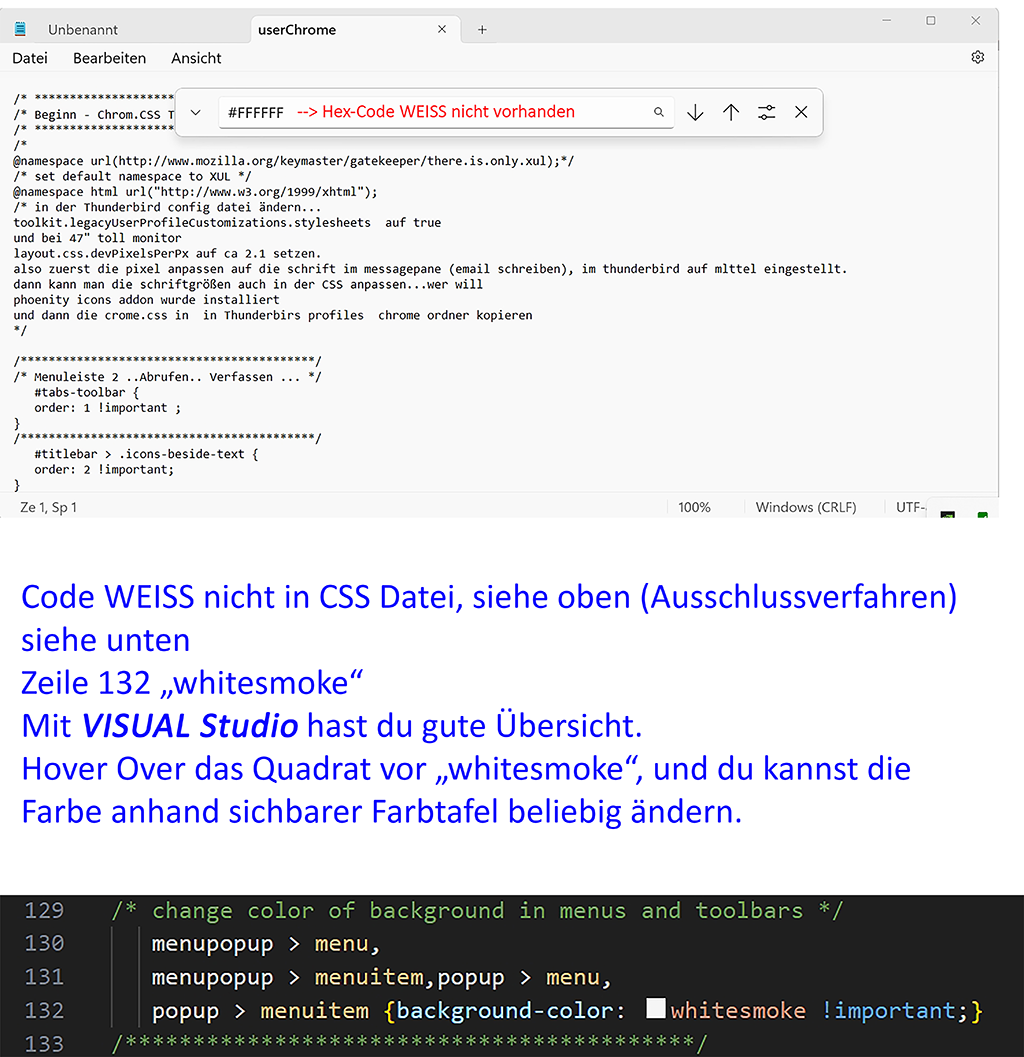
Task: Click Windows (CRLF) line ending indicator
Action: [806, 507]
